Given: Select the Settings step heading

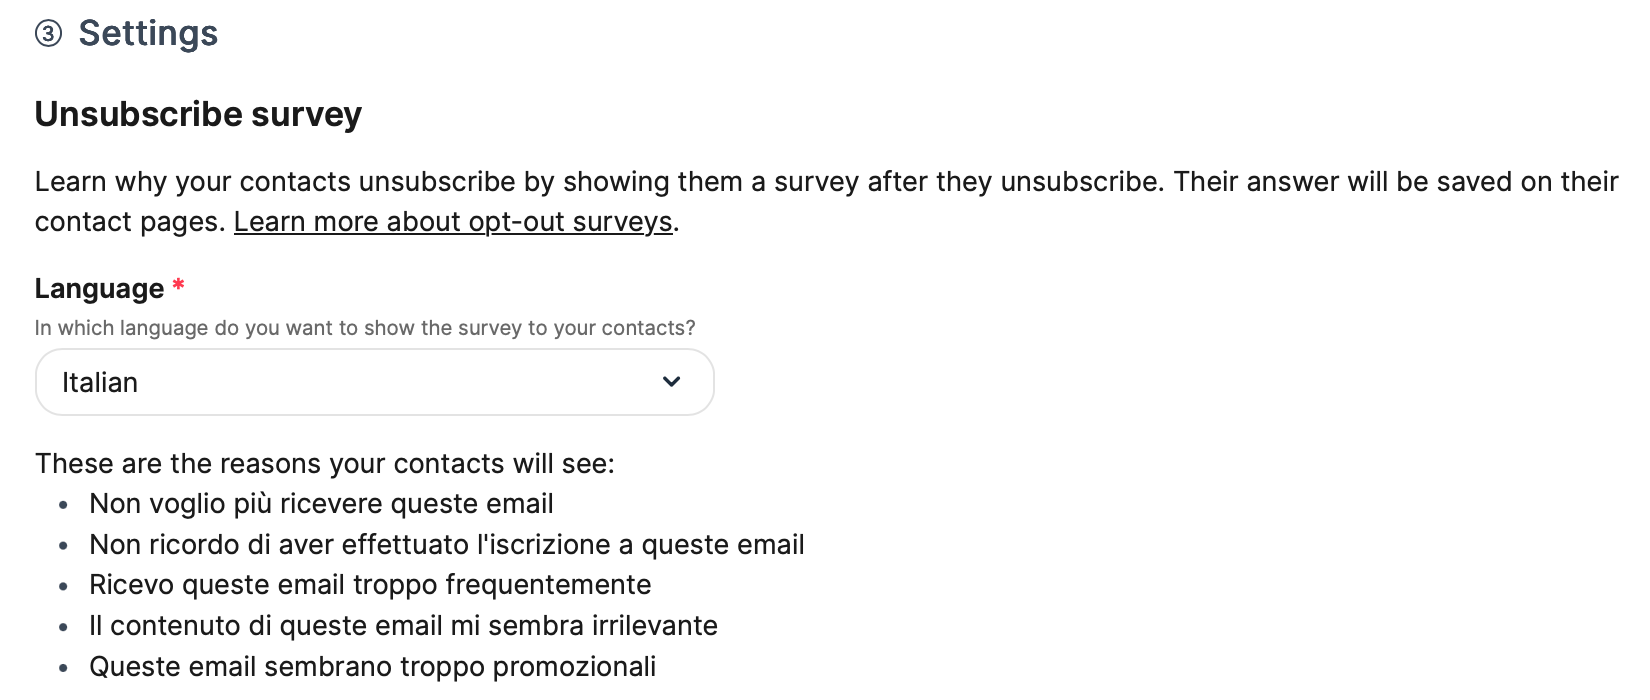Looking at the screenshot, I should [x=148, y=33].
